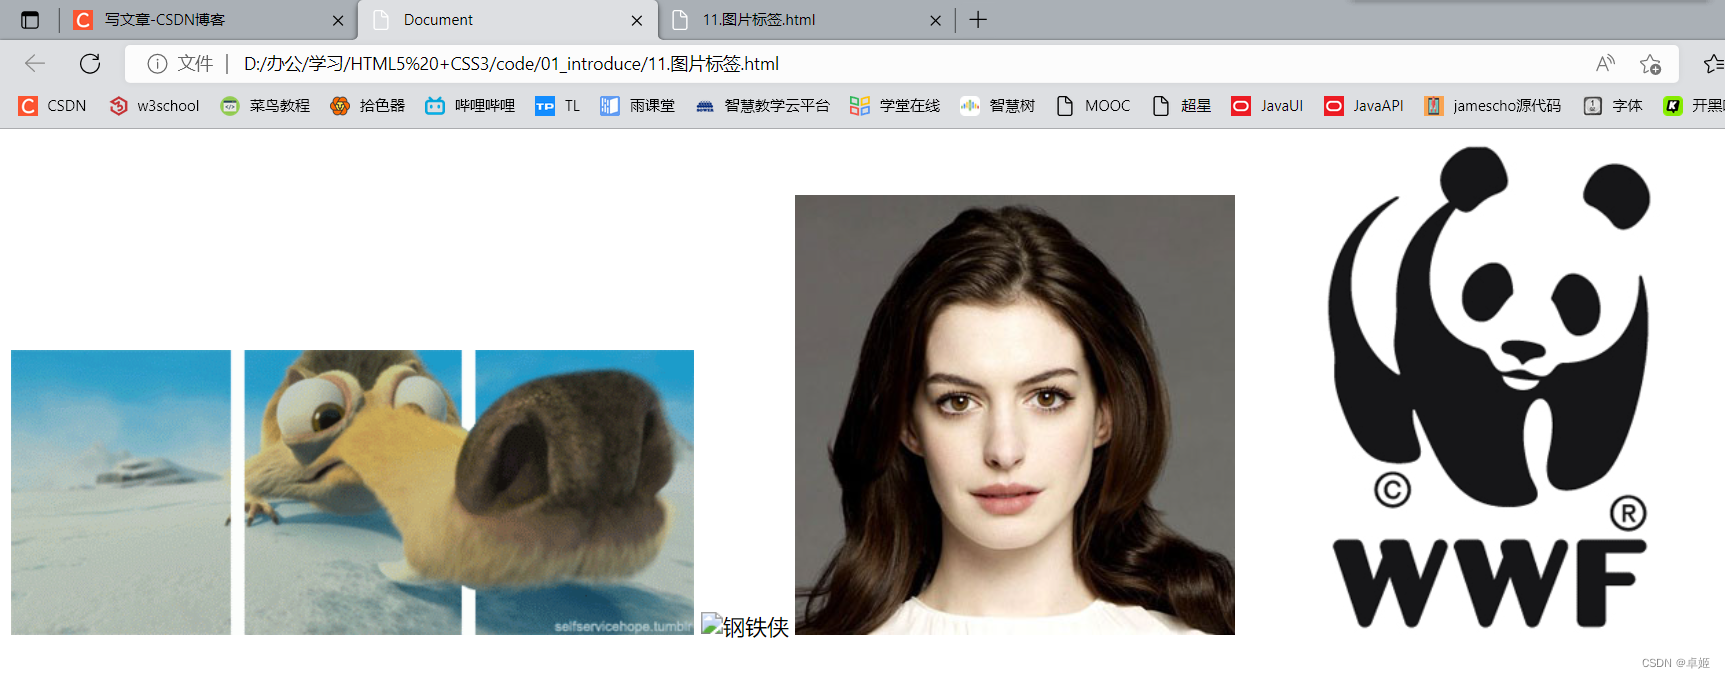
Task: Open a new browser tab
Action: 978,20
